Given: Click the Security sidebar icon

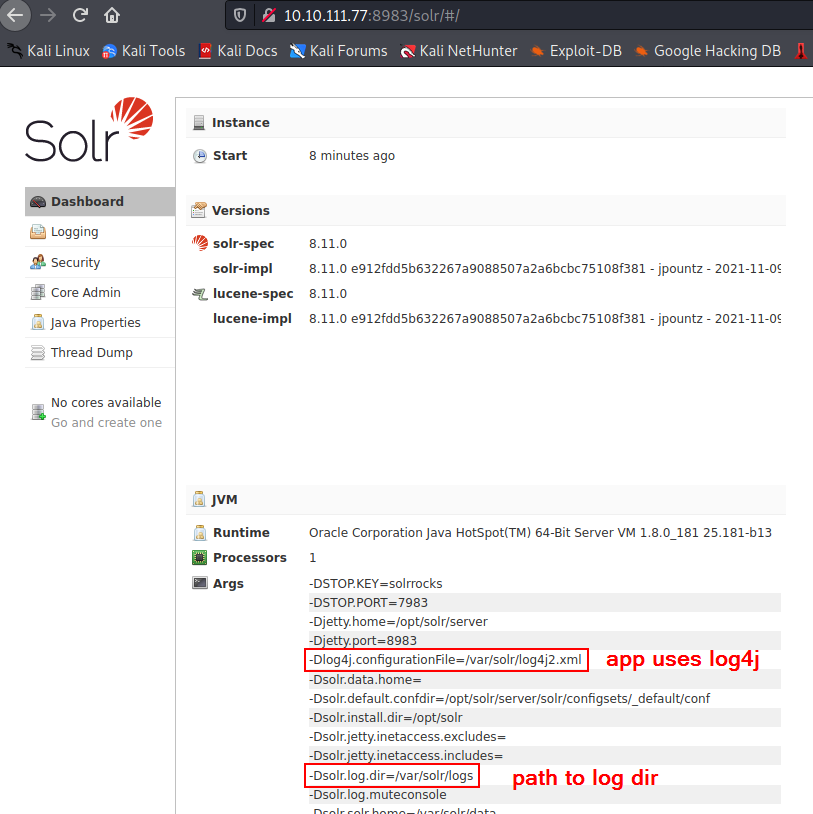Looking at the screenshot, I should 38,262.
